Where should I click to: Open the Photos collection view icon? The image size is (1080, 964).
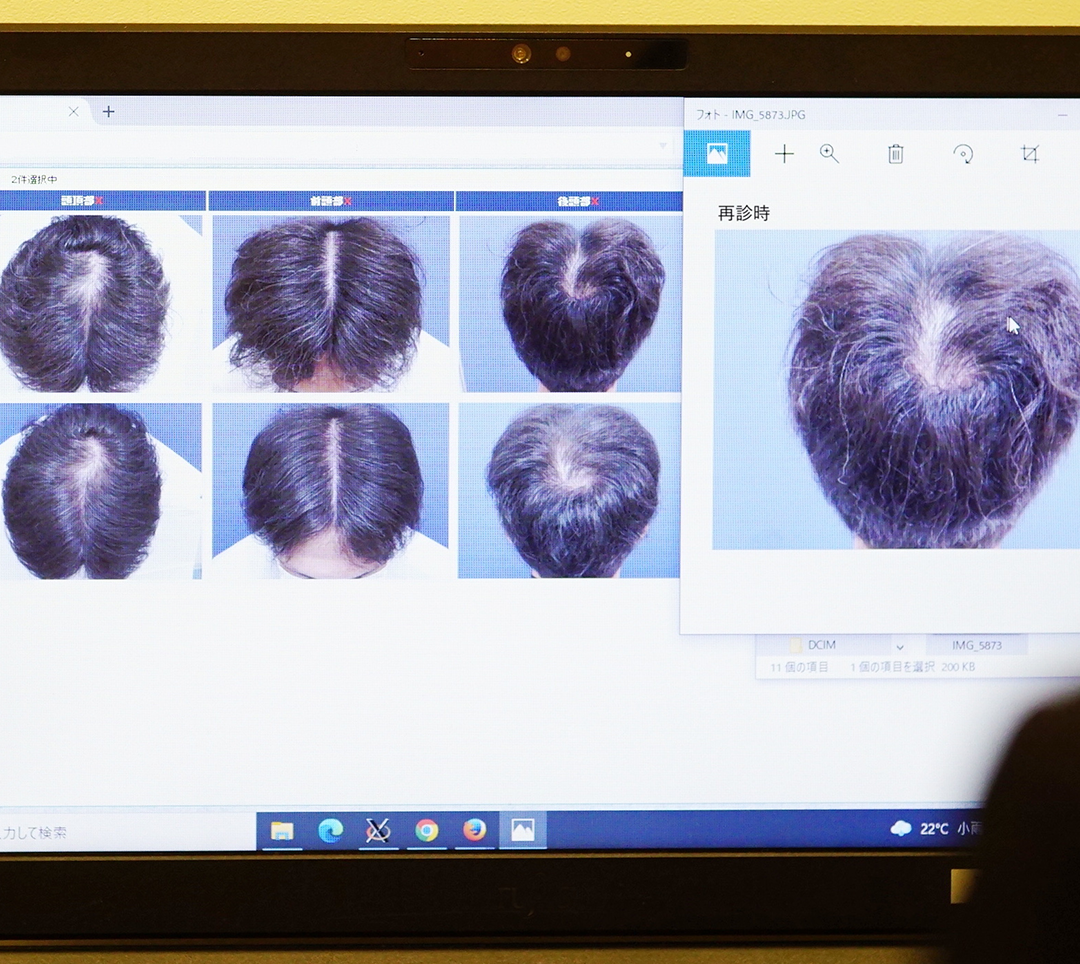point(717,154)
